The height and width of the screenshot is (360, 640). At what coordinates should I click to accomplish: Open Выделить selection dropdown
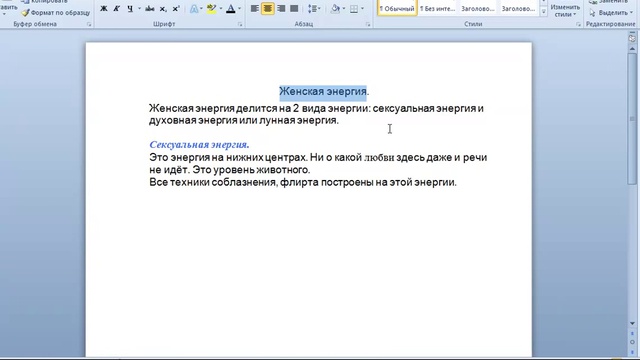(611, 13)
